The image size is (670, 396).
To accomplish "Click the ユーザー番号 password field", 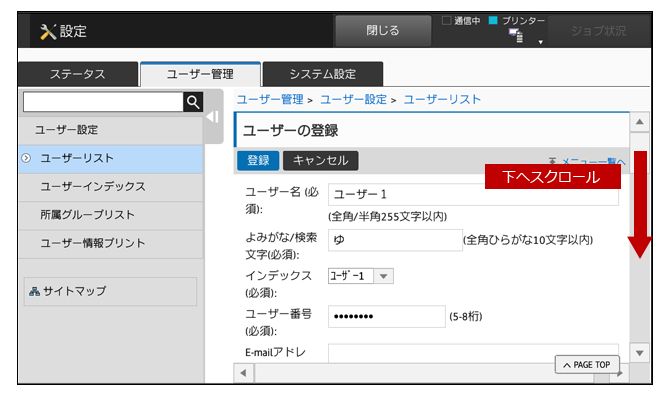I will point(387,317).
